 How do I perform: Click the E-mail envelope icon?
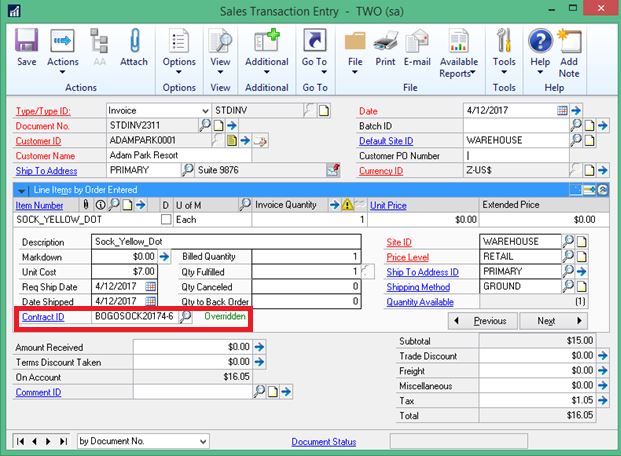(x=417, y=42)
